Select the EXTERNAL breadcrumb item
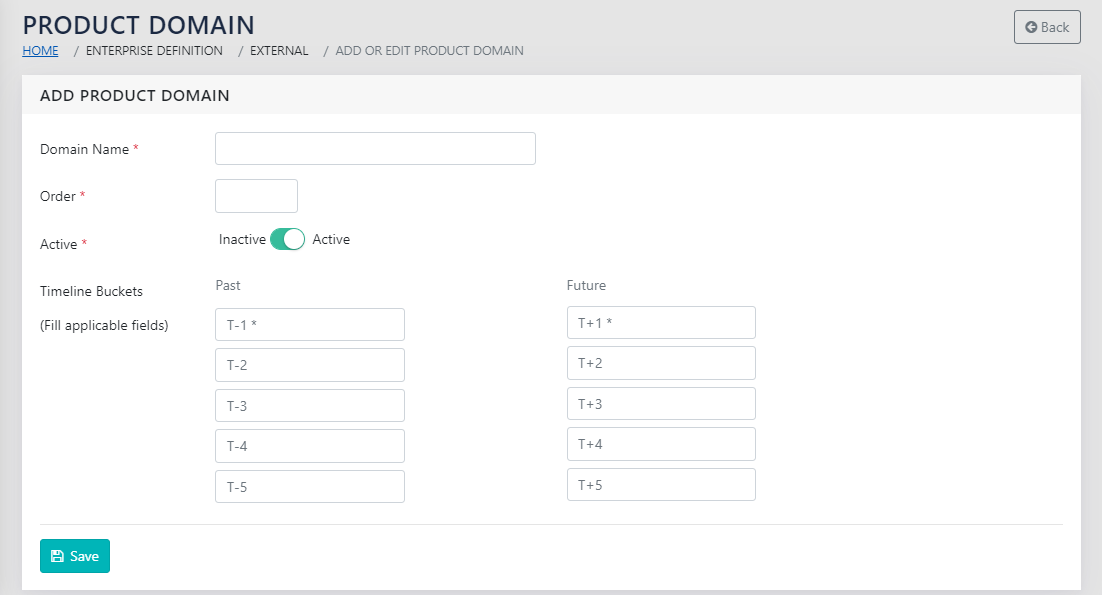 click(x=279, y=50)
